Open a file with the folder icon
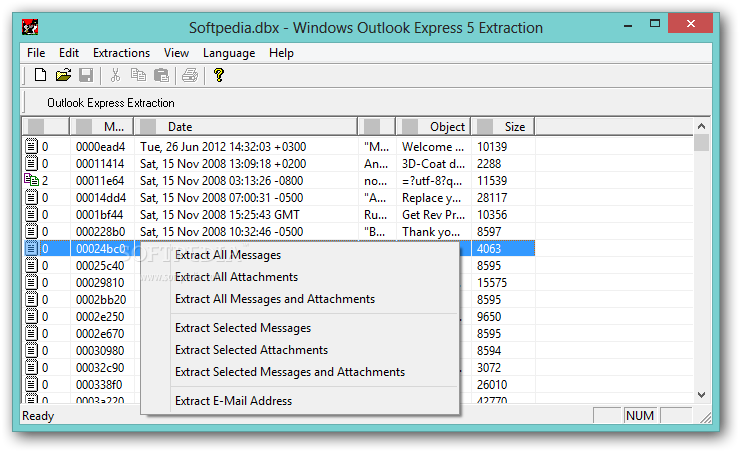 [x=63, y=75]
